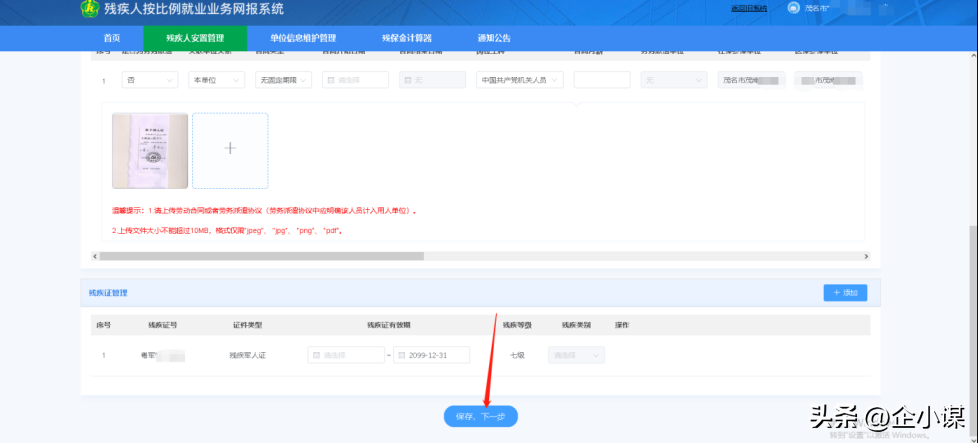978x443 pixels.
Task: Open the 通知公告 announcements tab
Action: coord(494,38)
